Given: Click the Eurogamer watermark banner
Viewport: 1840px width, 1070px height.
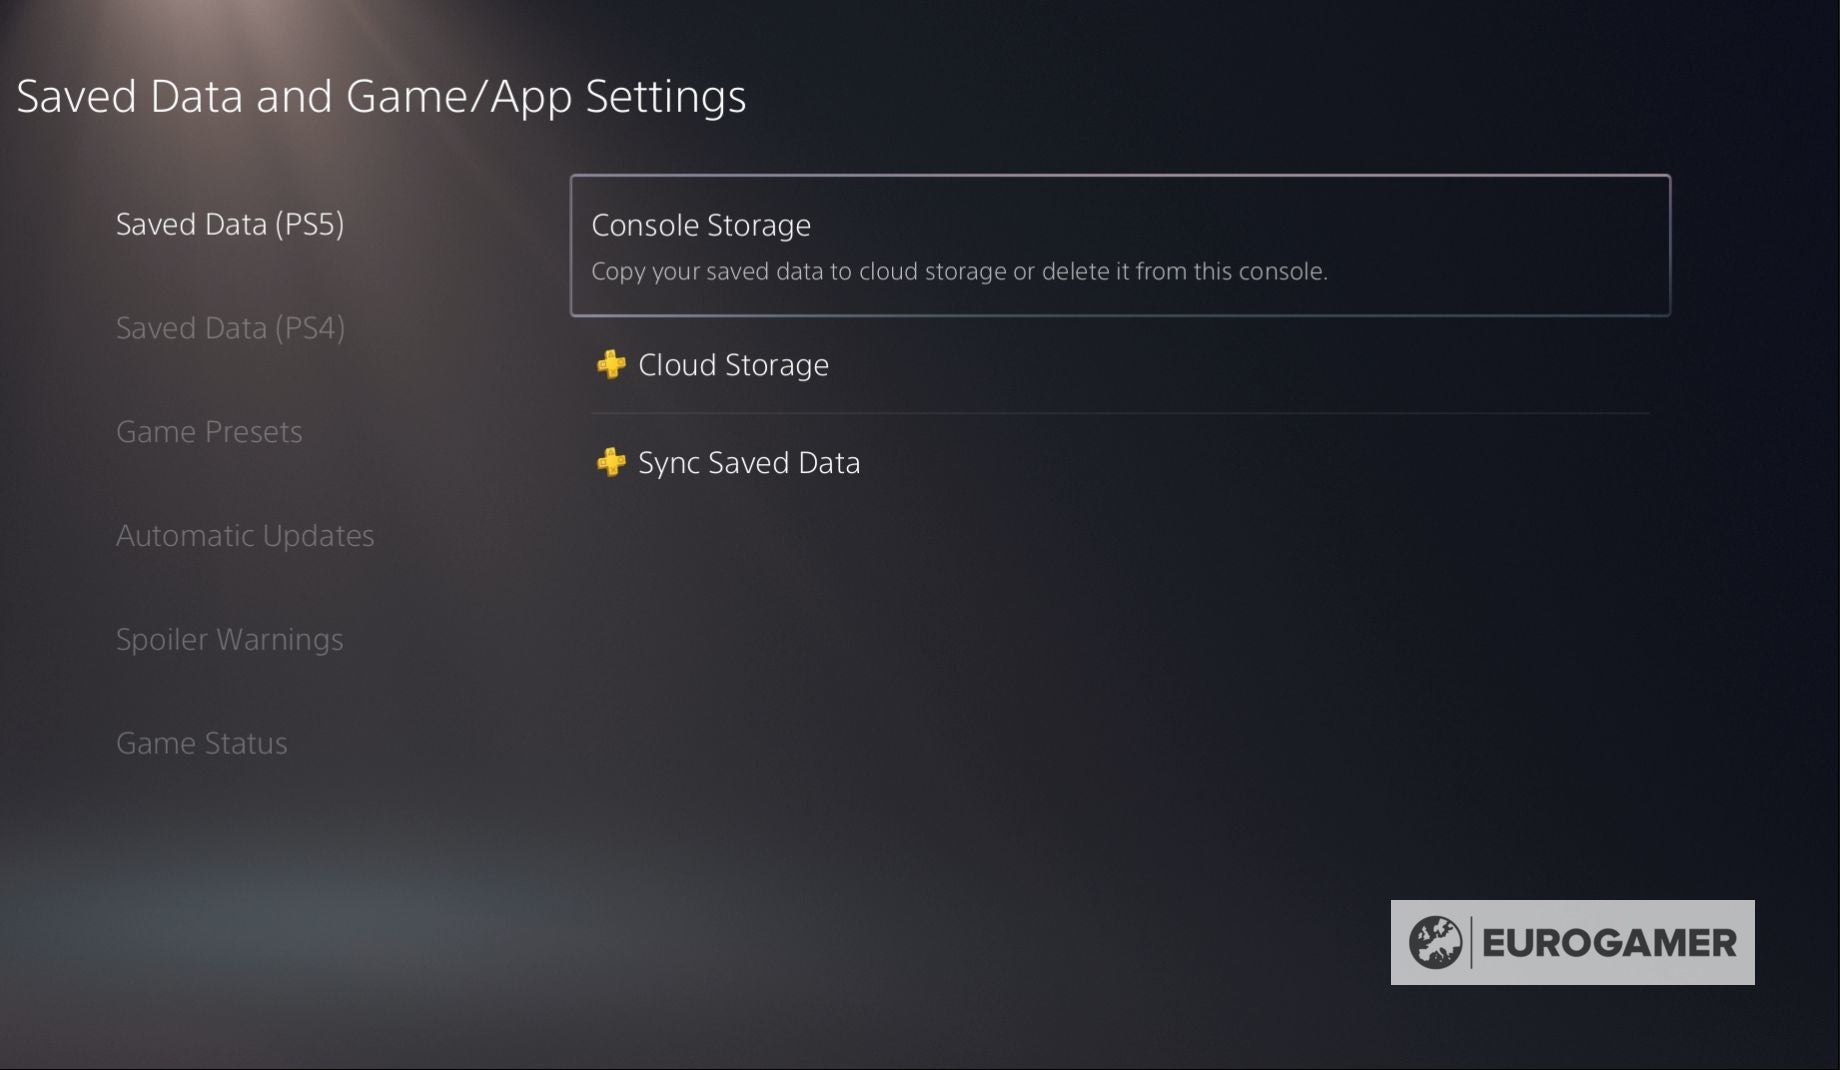Looking at the screenshot, I should click(x=1572, y=942).
